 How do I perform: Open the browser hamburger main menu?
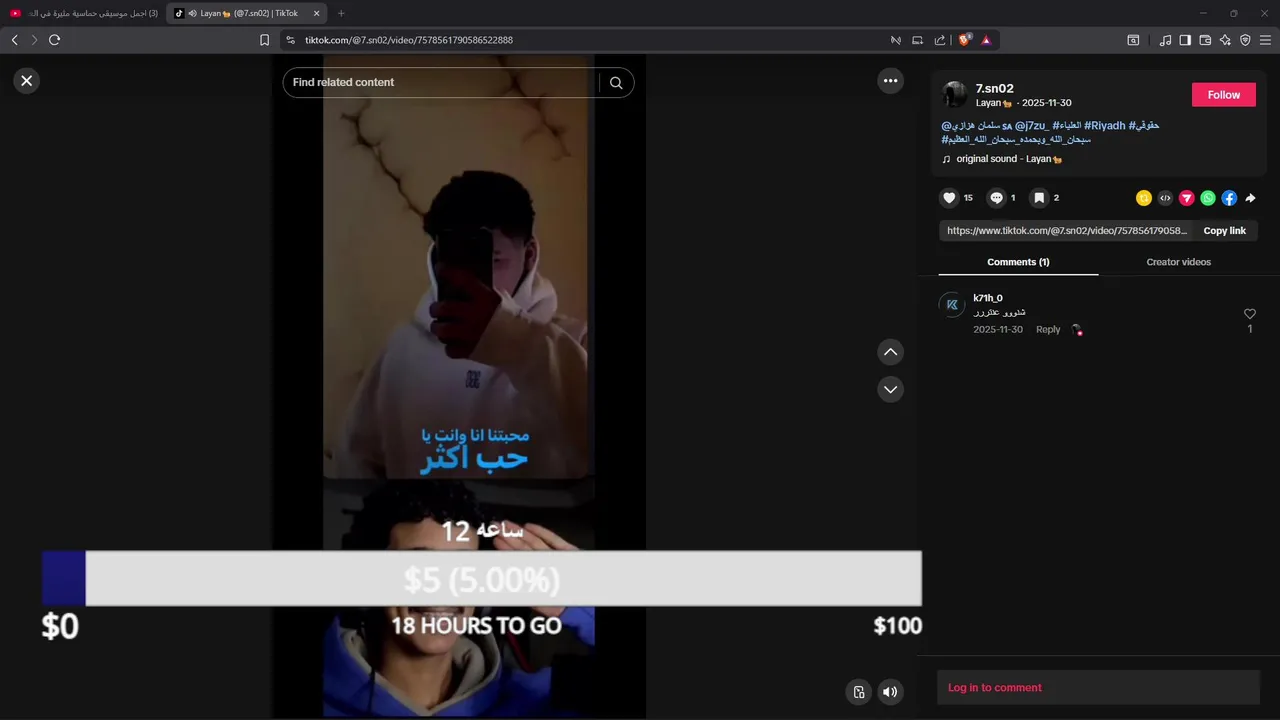pos(1265,40)
